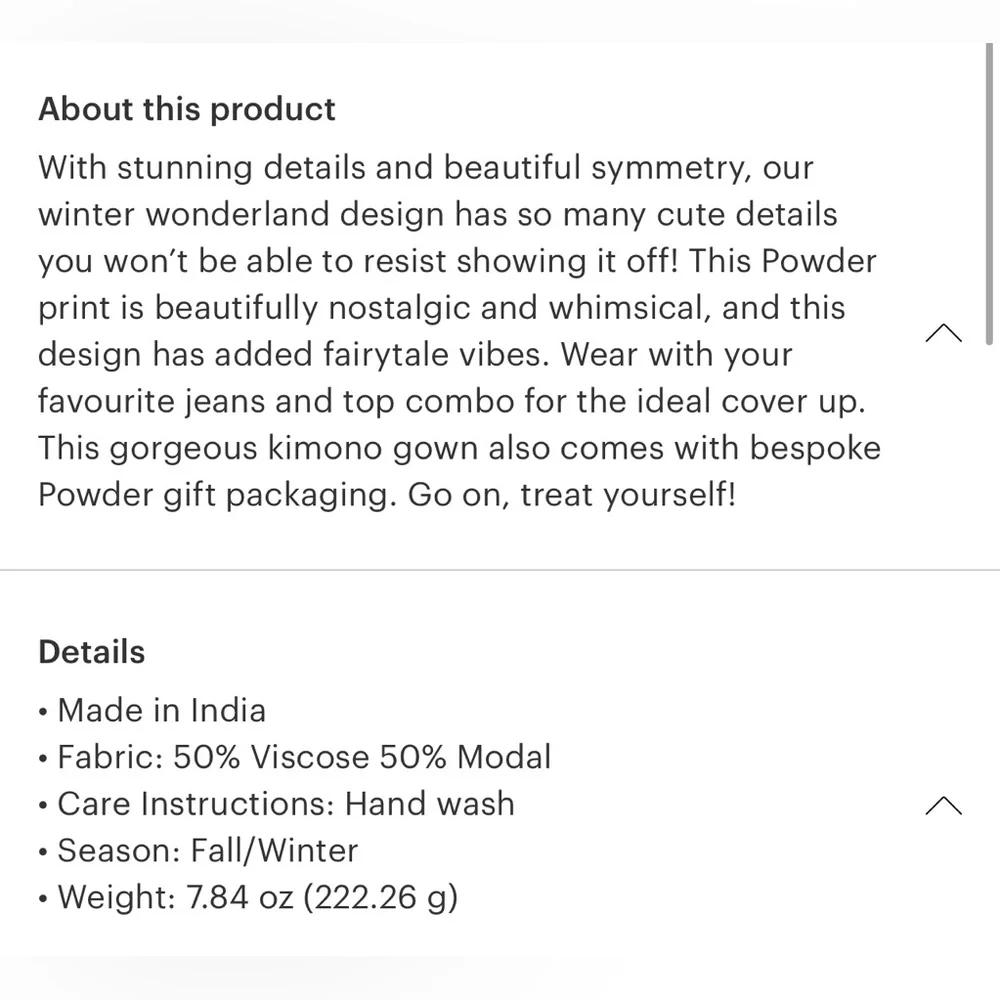Image resolution: width=1000 pixels, height=1000 pixels.
Task: Click the vertical scrollbar thumb
Action: point(990,190)
